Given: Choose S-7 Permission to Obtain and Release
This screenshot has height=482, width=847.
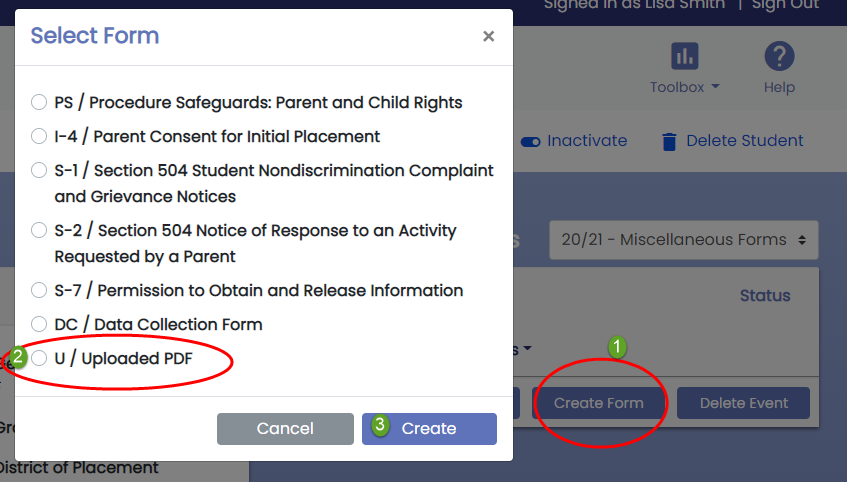Looking at the screenshot, I should (39, 290).
